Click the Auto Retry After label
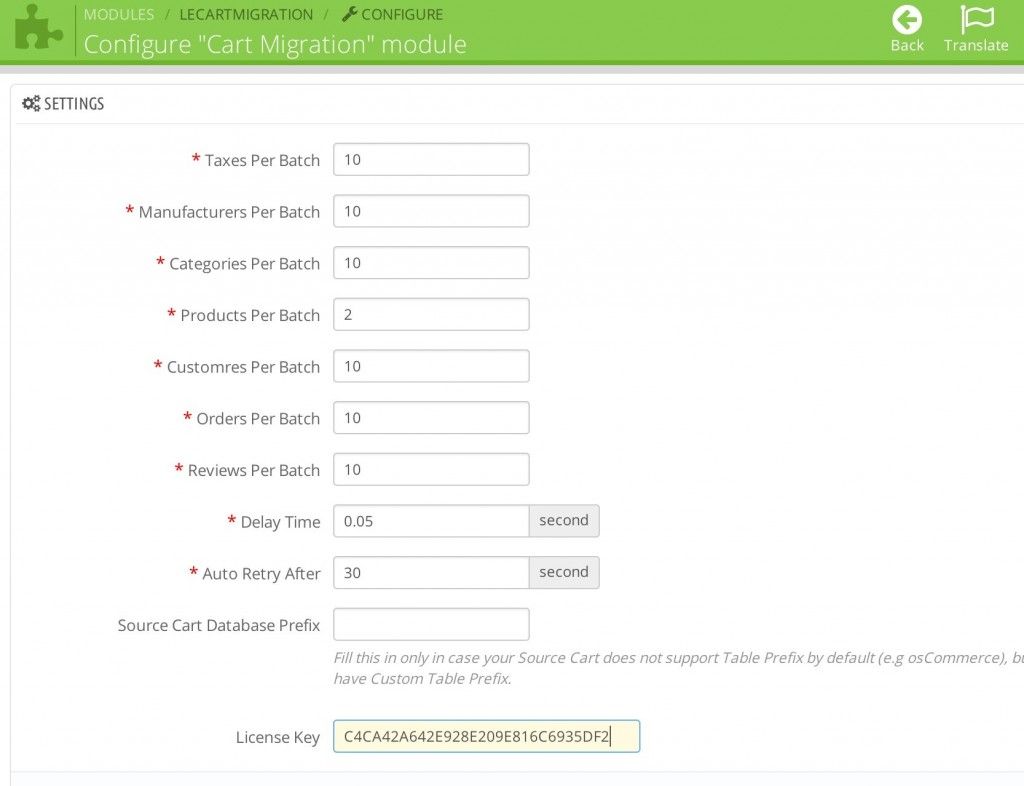Image resolution: width=1024 pixels, height=786 pixels. [x=261, y=574]
